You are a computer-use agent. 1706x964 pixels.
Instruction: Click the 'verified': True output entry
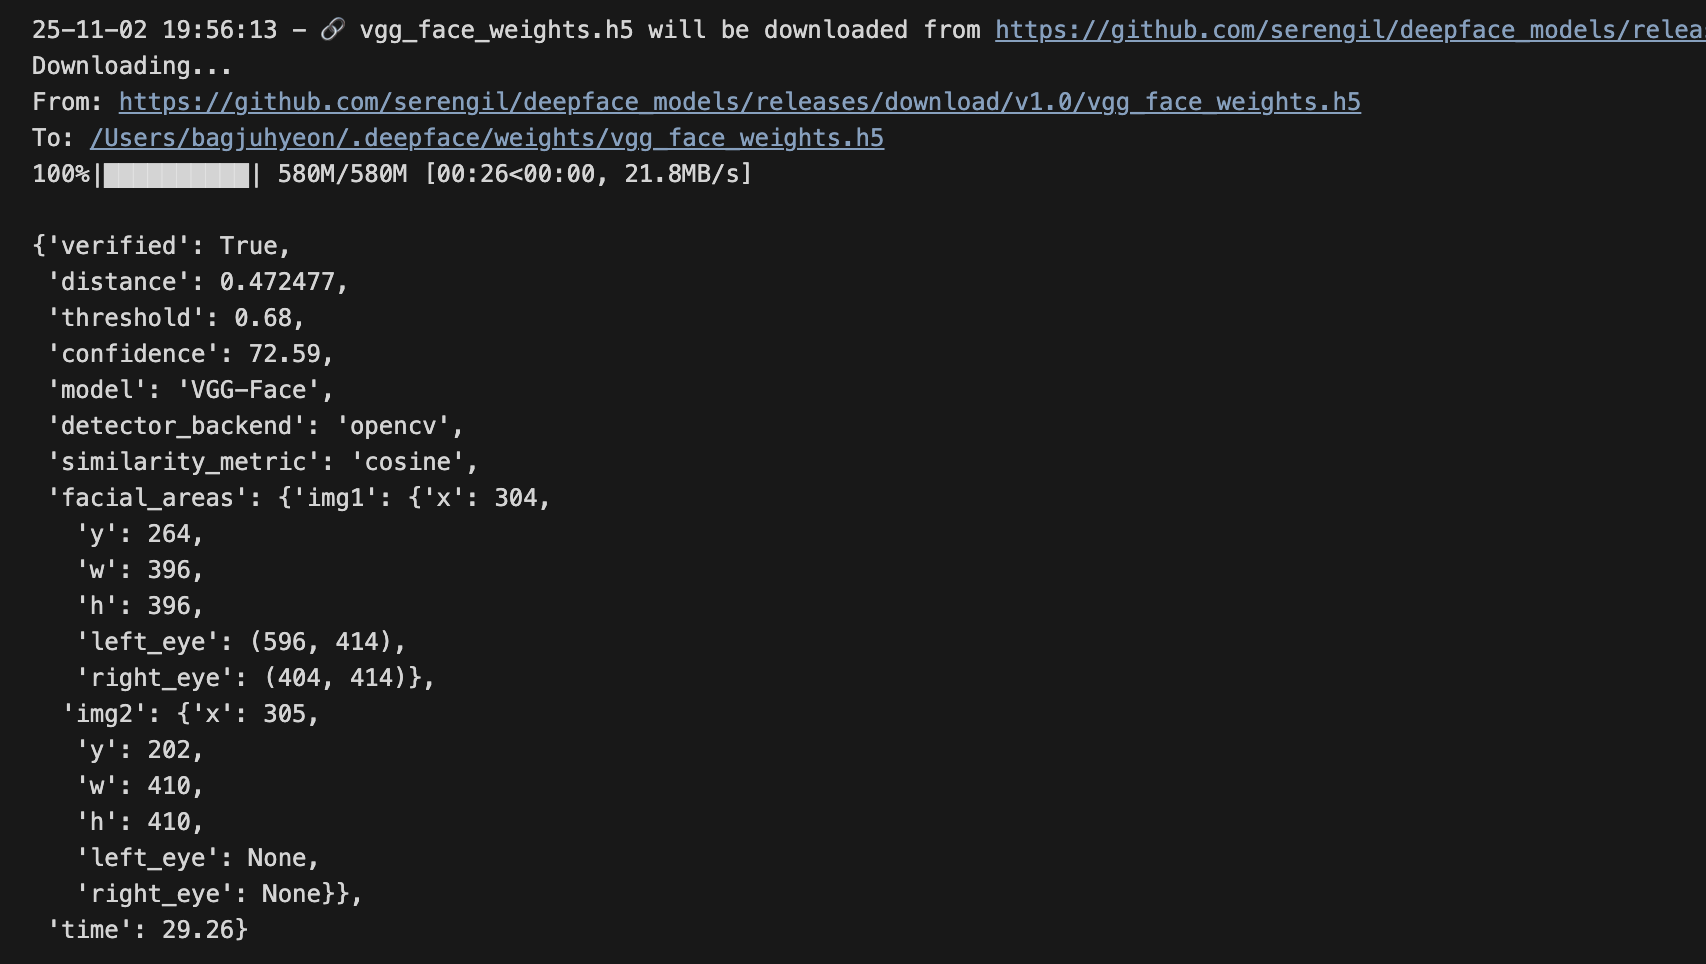pyautogui.click(x=161, y=246)
